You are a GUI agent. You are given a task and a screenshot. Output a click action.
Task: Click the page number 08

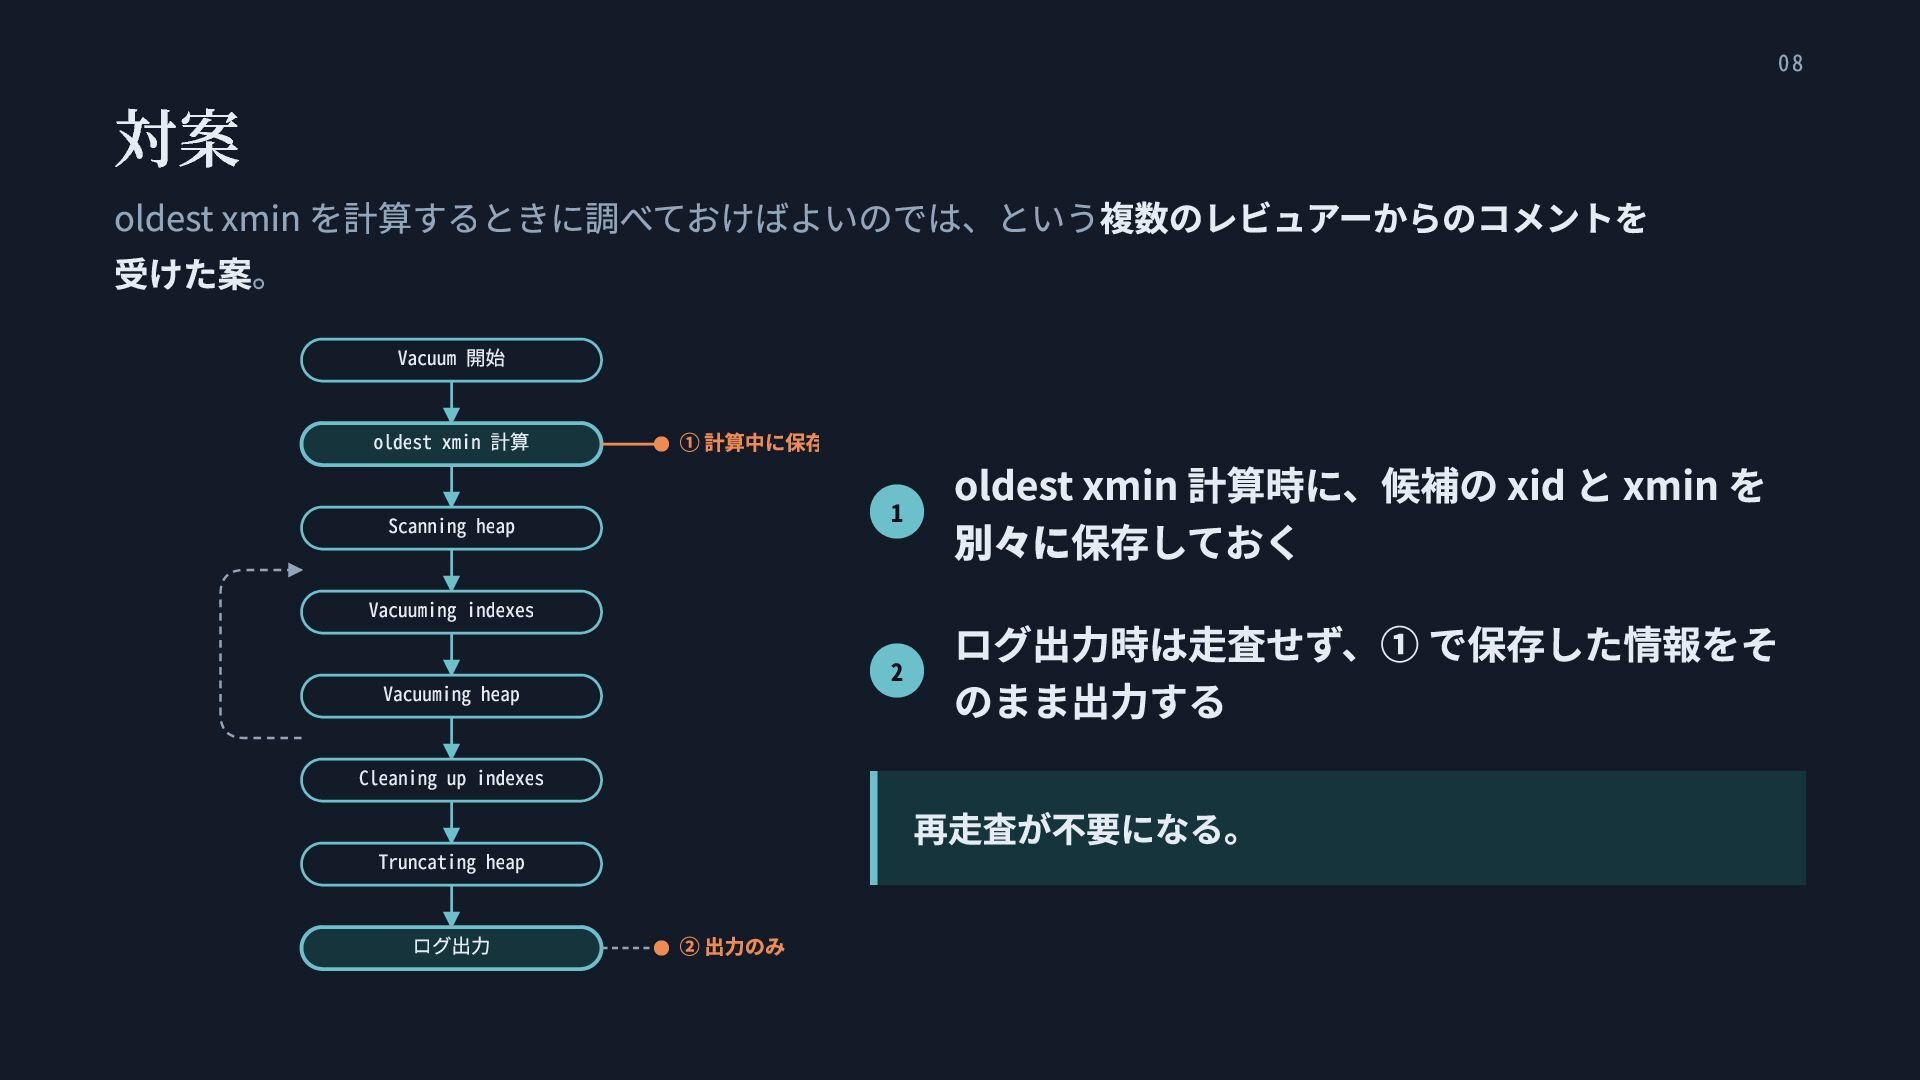(x=1791, y=64)
